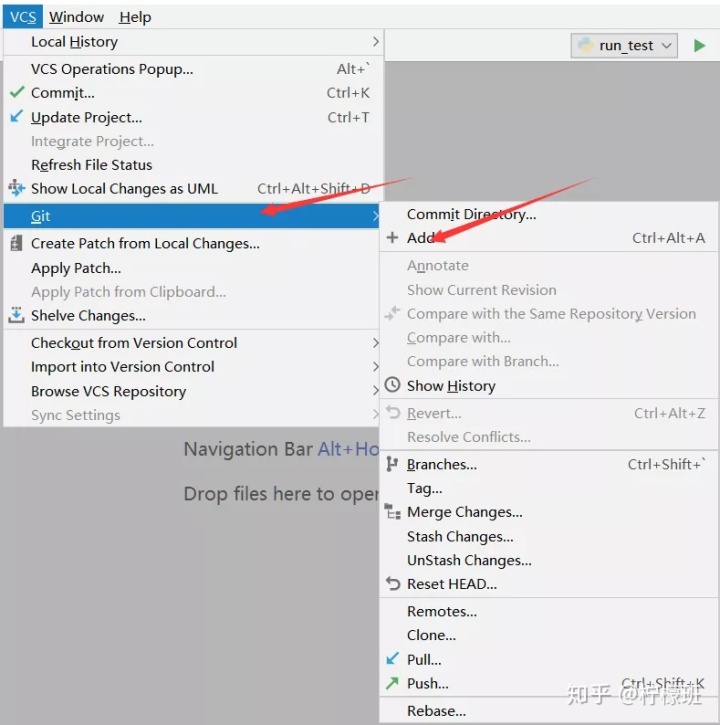Choose Clone... in Git submenu
Image resolution: width=720 pixels, height=725 pixels.
coord(549,635)
